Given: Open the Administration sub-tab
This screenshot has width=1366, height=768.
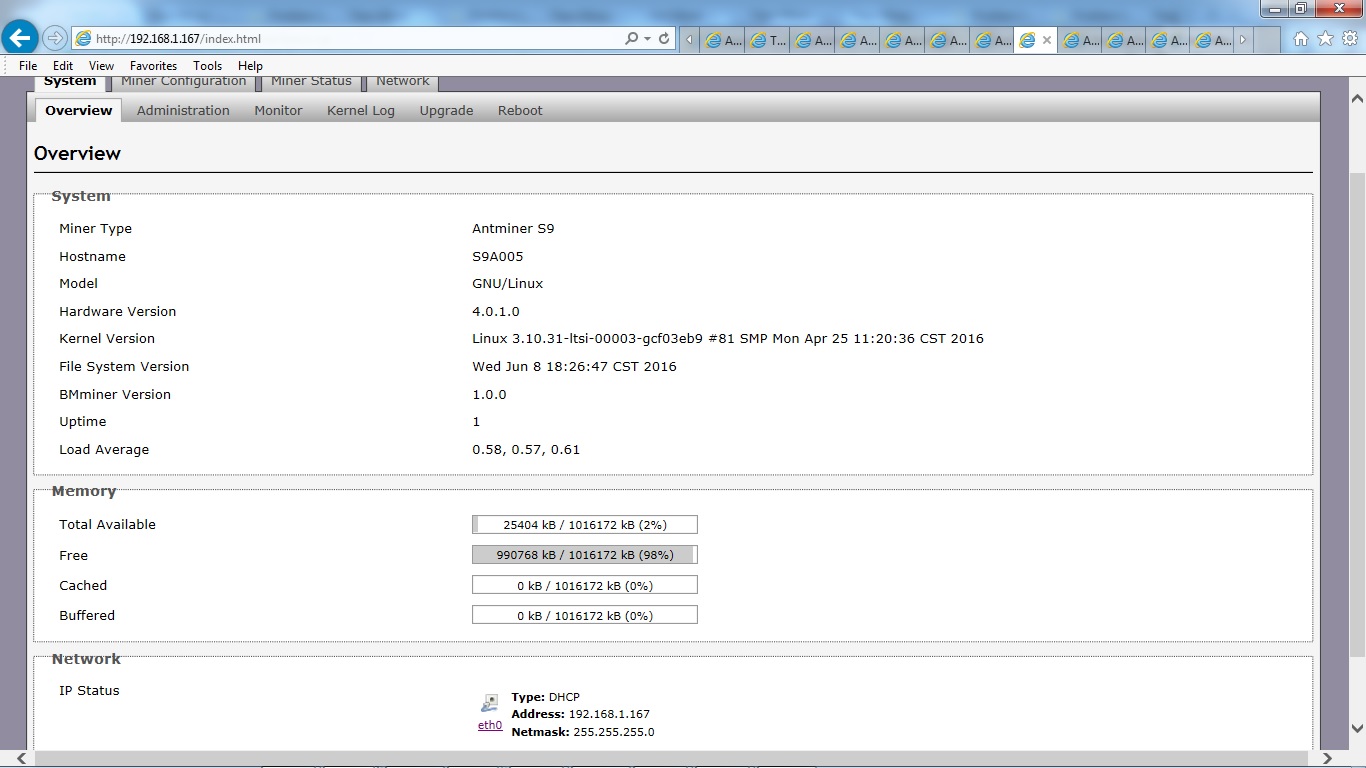Looking at the screenshot, I should point(183,110).
